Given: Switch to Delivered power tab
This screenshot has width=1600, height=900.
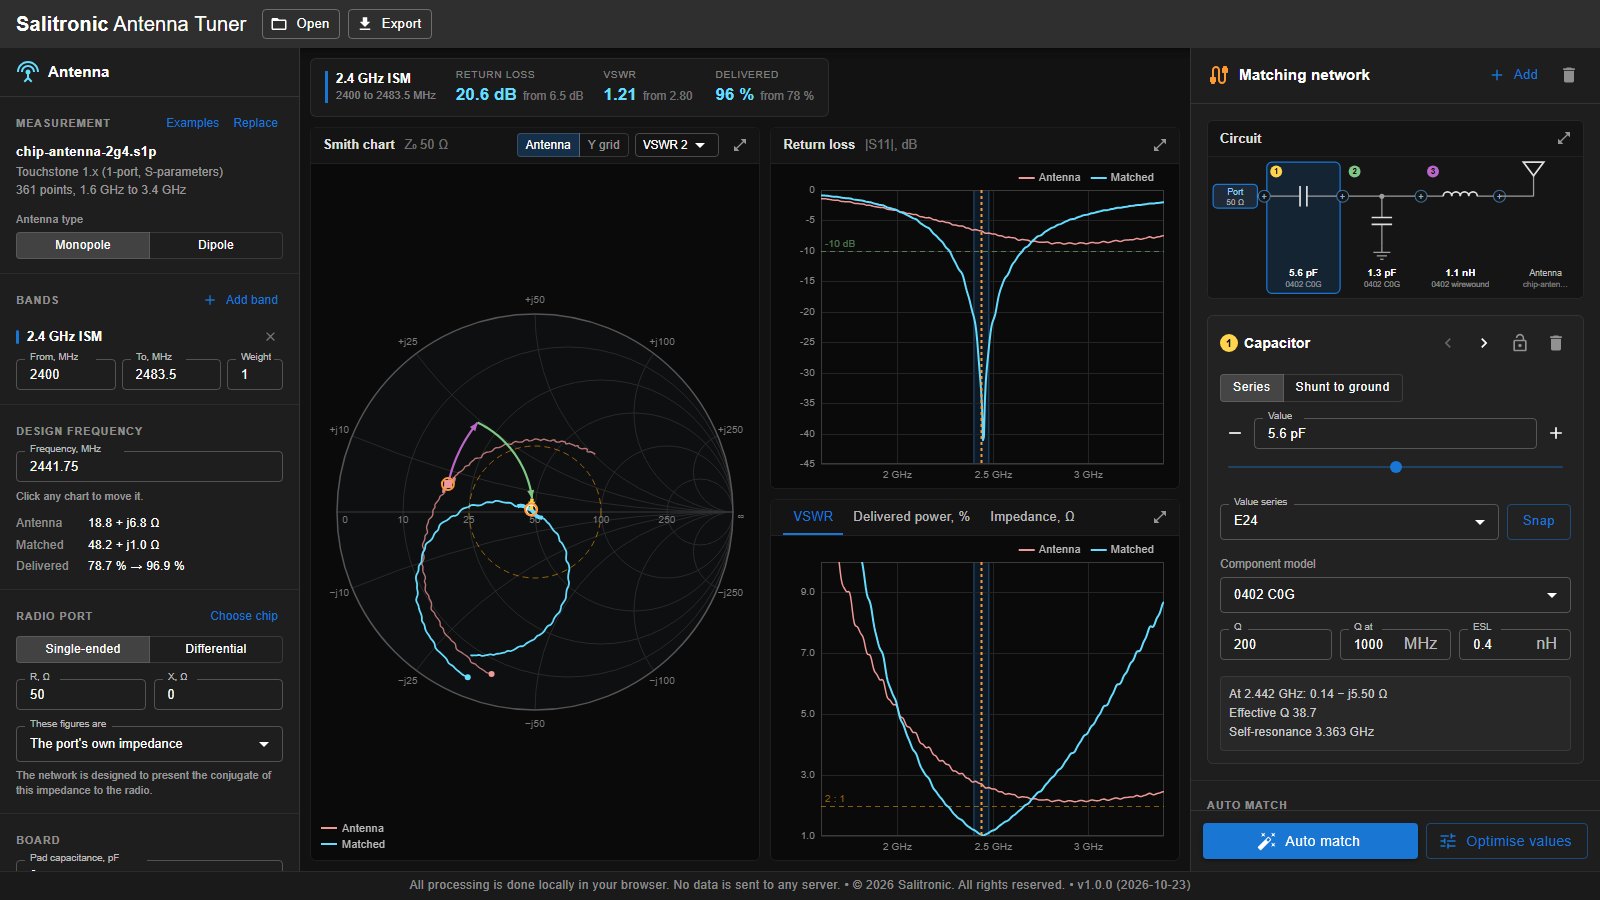Looking at the screenshot, I should (911, 517).
